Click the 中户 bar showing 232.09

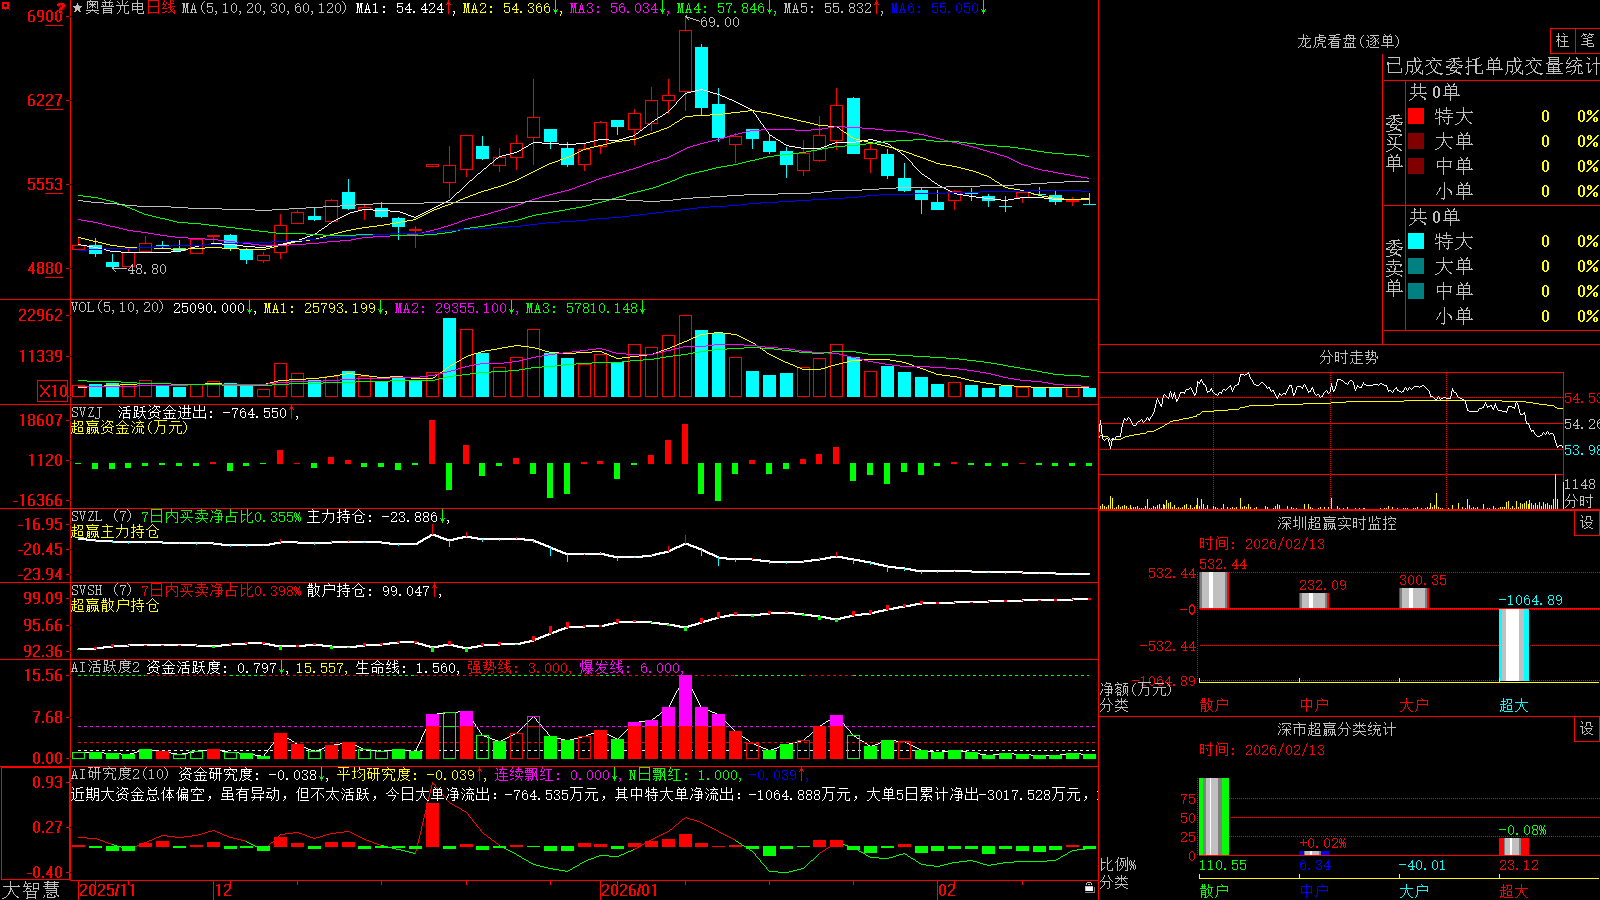coord(1314,600)
